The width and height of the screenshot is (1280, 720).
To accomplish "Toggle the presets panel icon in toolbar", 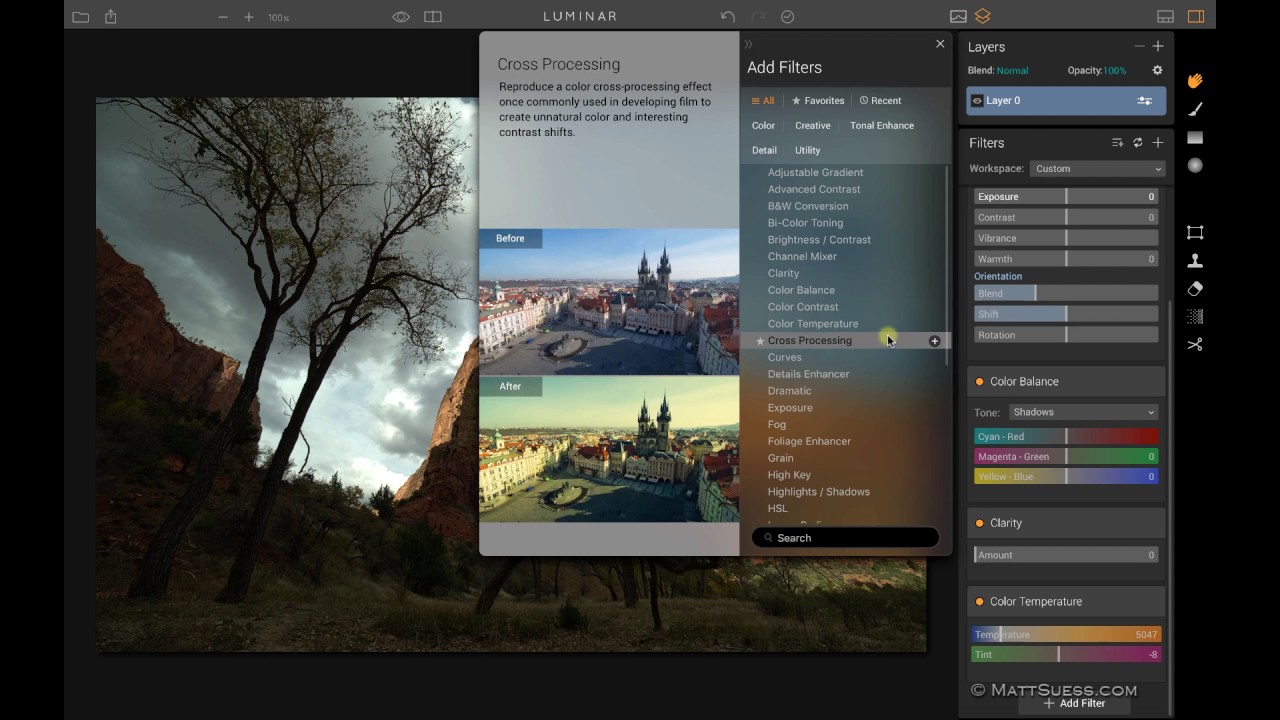I will [1165, 17].
